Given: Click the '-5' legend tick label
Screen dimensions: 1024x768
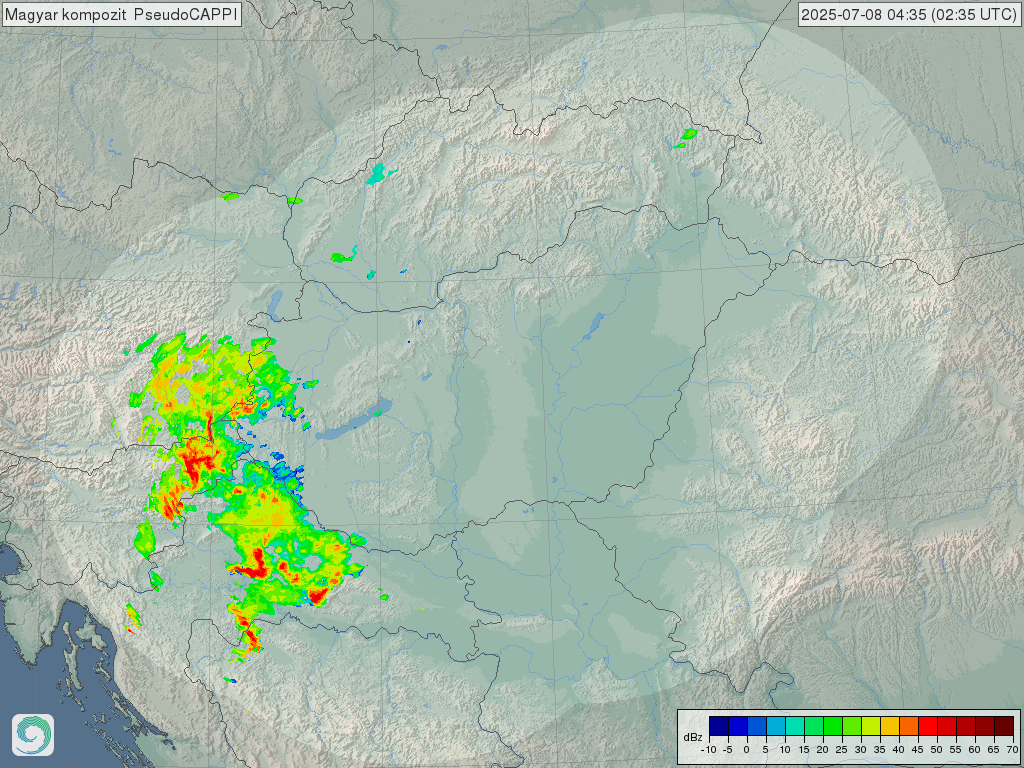Looking at the screenshot, I should coord(728,750).
